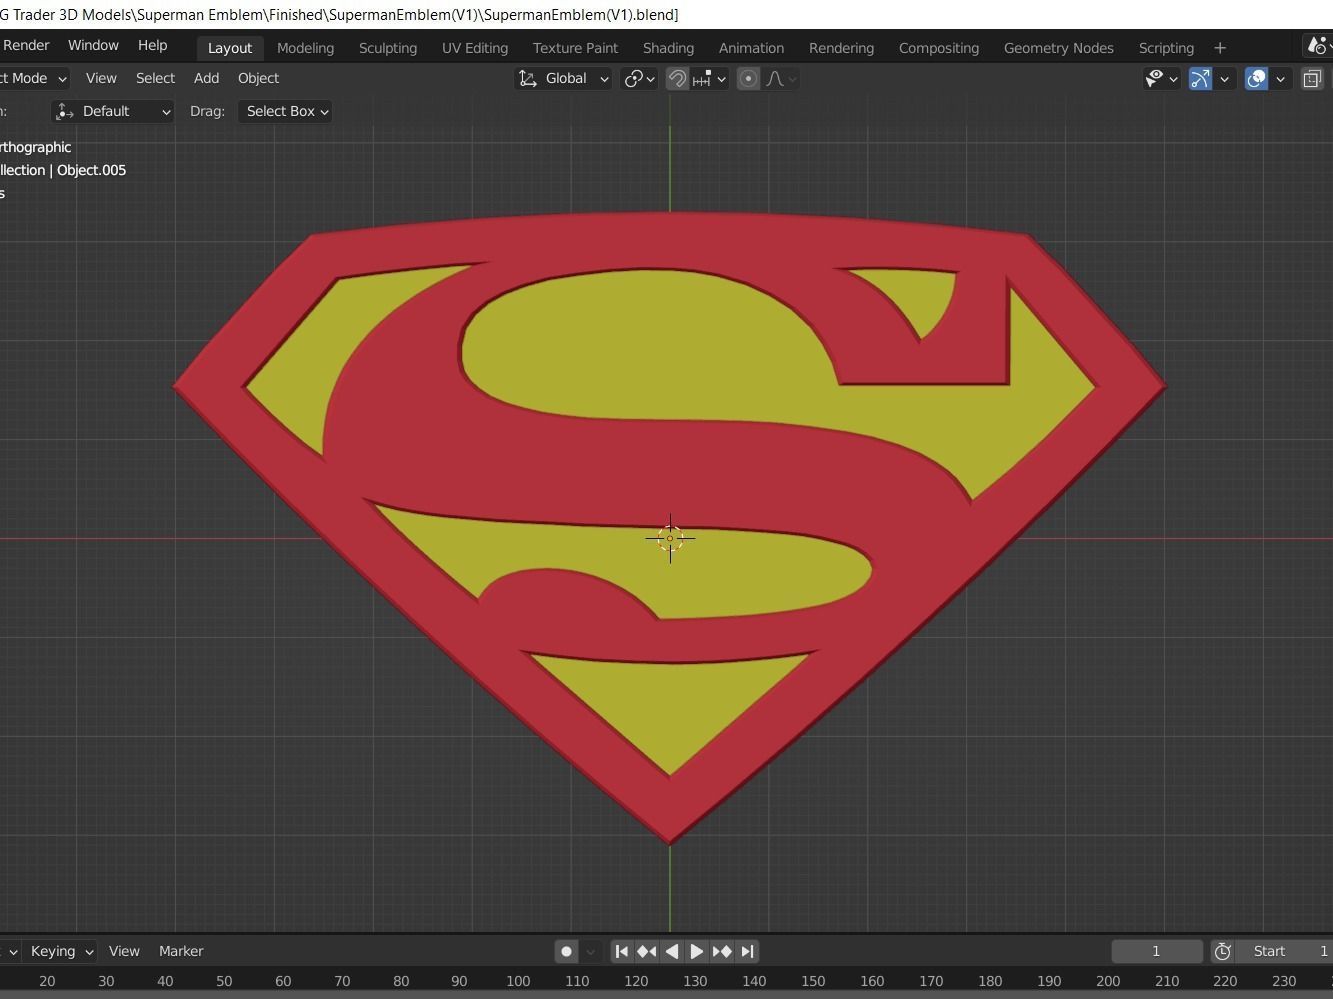
Task: Toggle auto keying record button
Action: [566, 951]
